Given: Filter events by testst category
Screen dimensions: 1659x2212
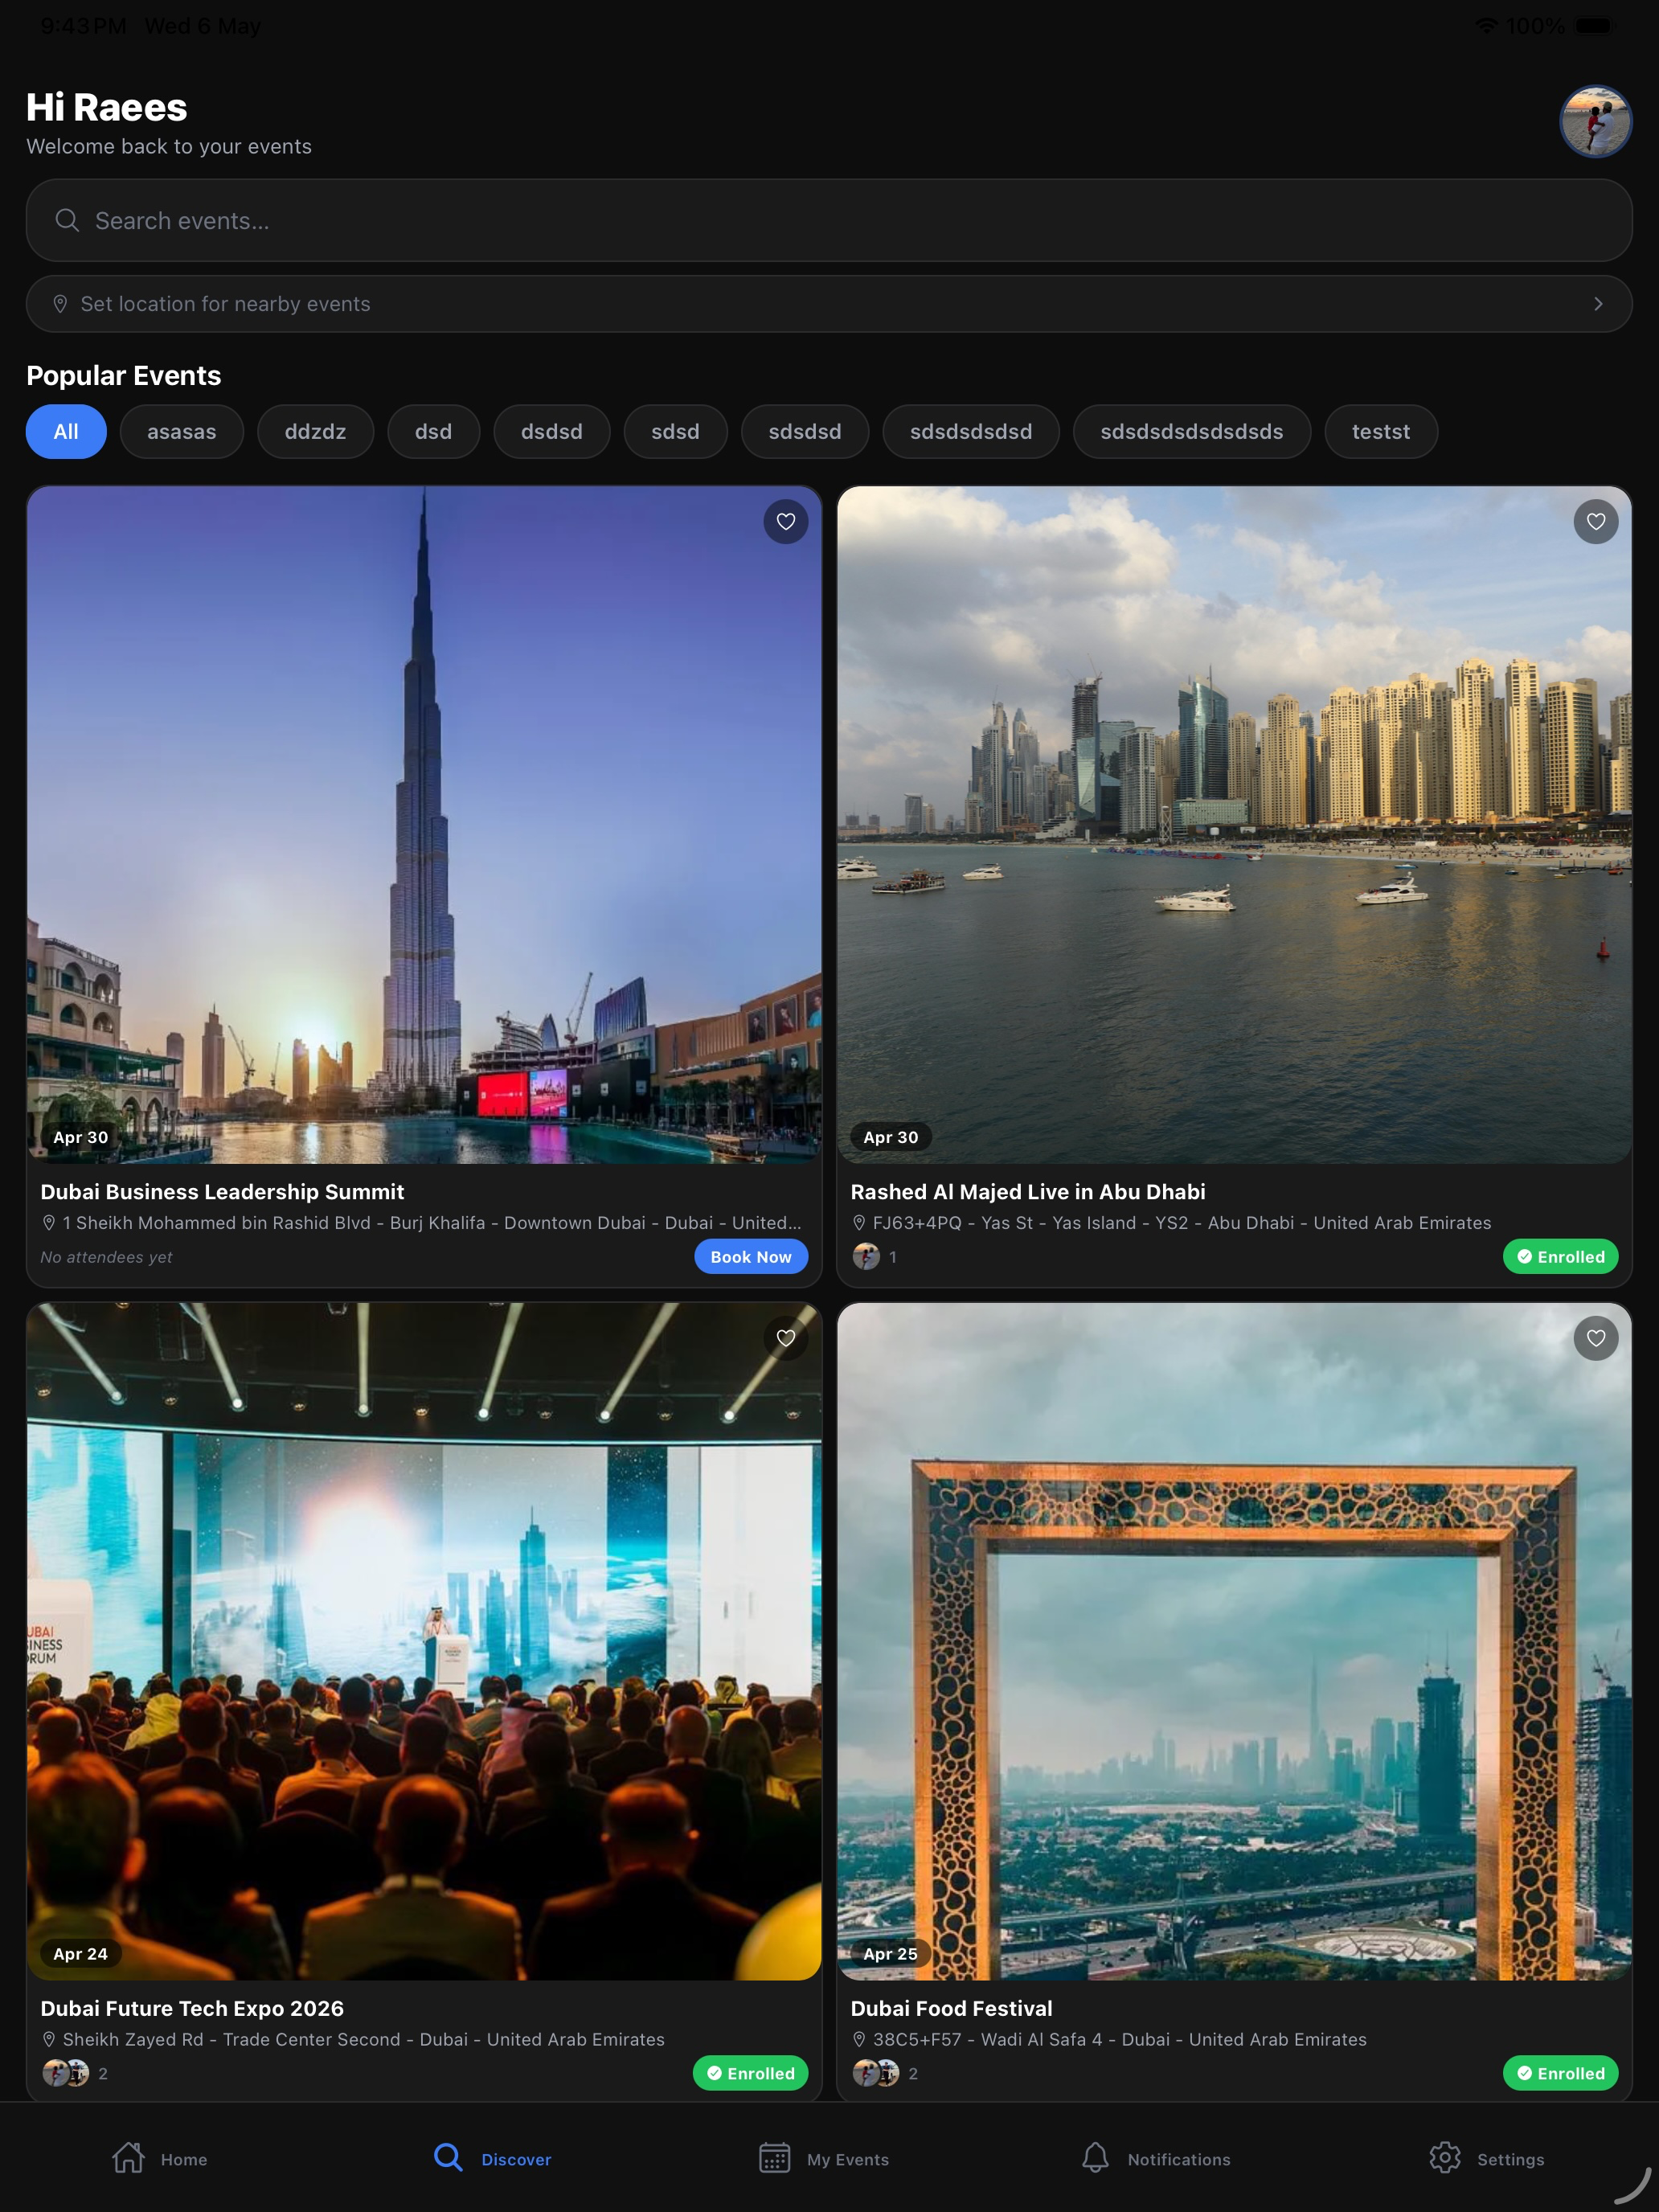Looking at the screenshot, I should 1381,432.
